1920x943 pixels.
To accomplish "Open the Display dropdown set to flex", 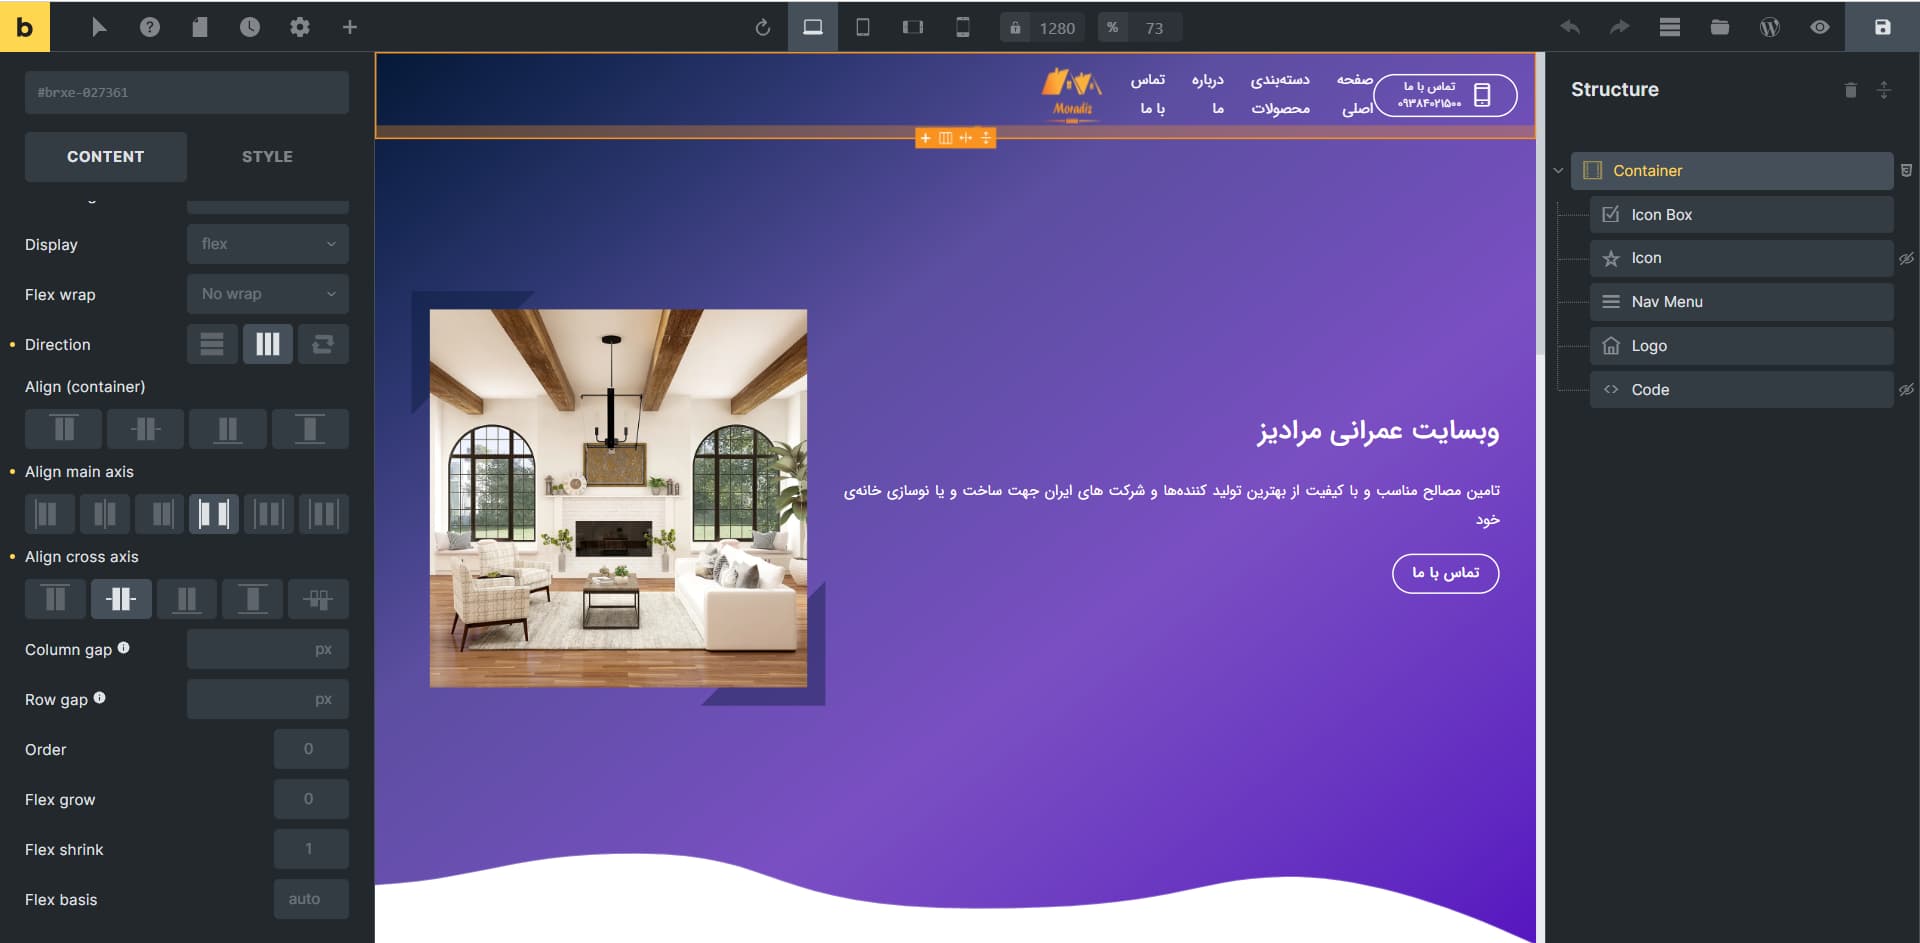I will (267, 244).
